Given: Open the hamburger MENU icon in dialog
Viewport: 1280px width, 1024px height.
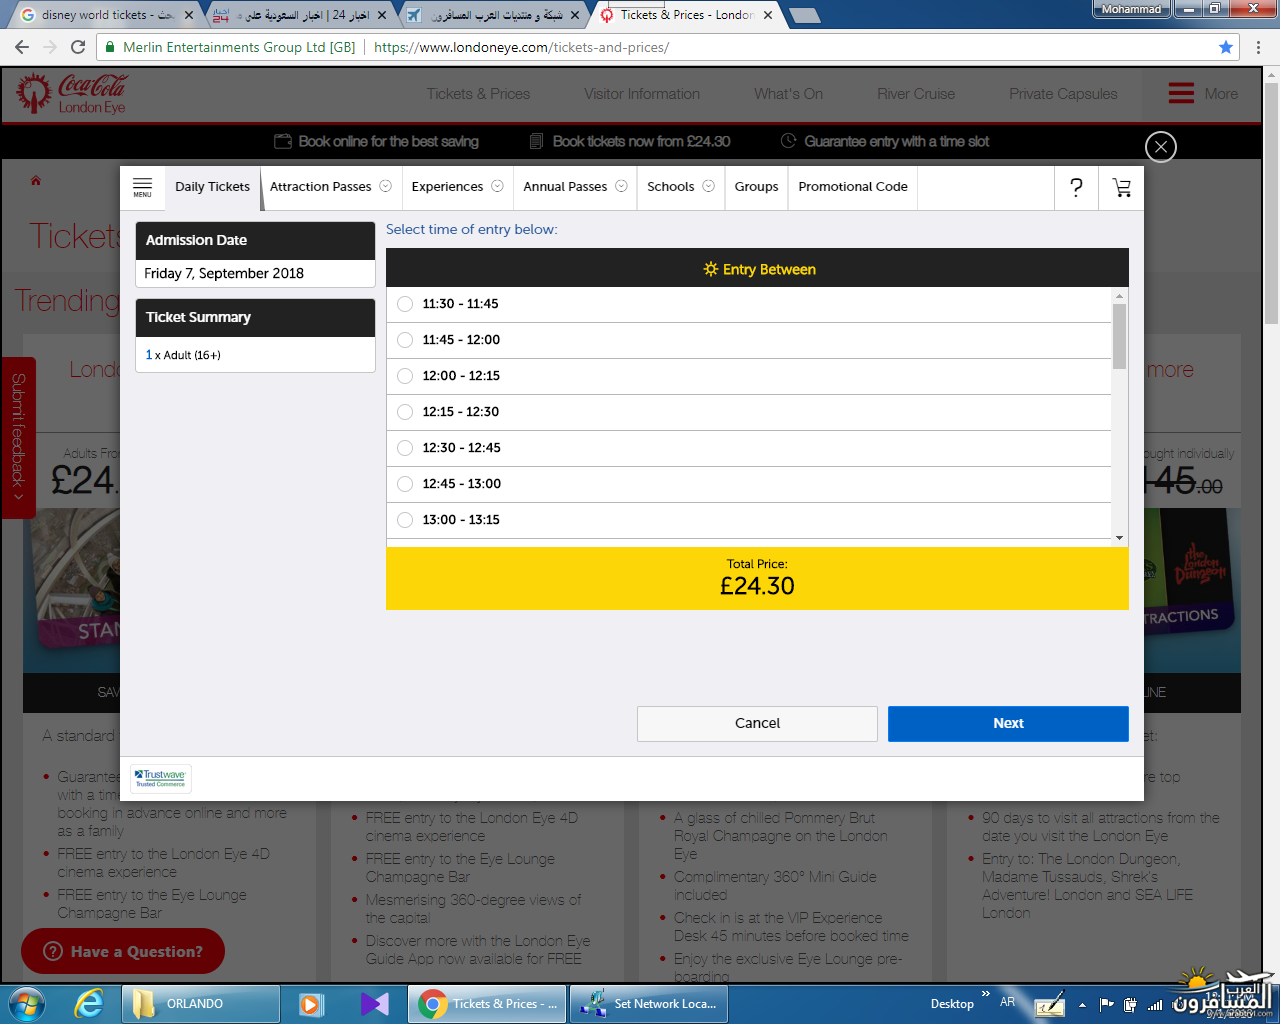Looking at the screenshot, I should coord(142,188).
